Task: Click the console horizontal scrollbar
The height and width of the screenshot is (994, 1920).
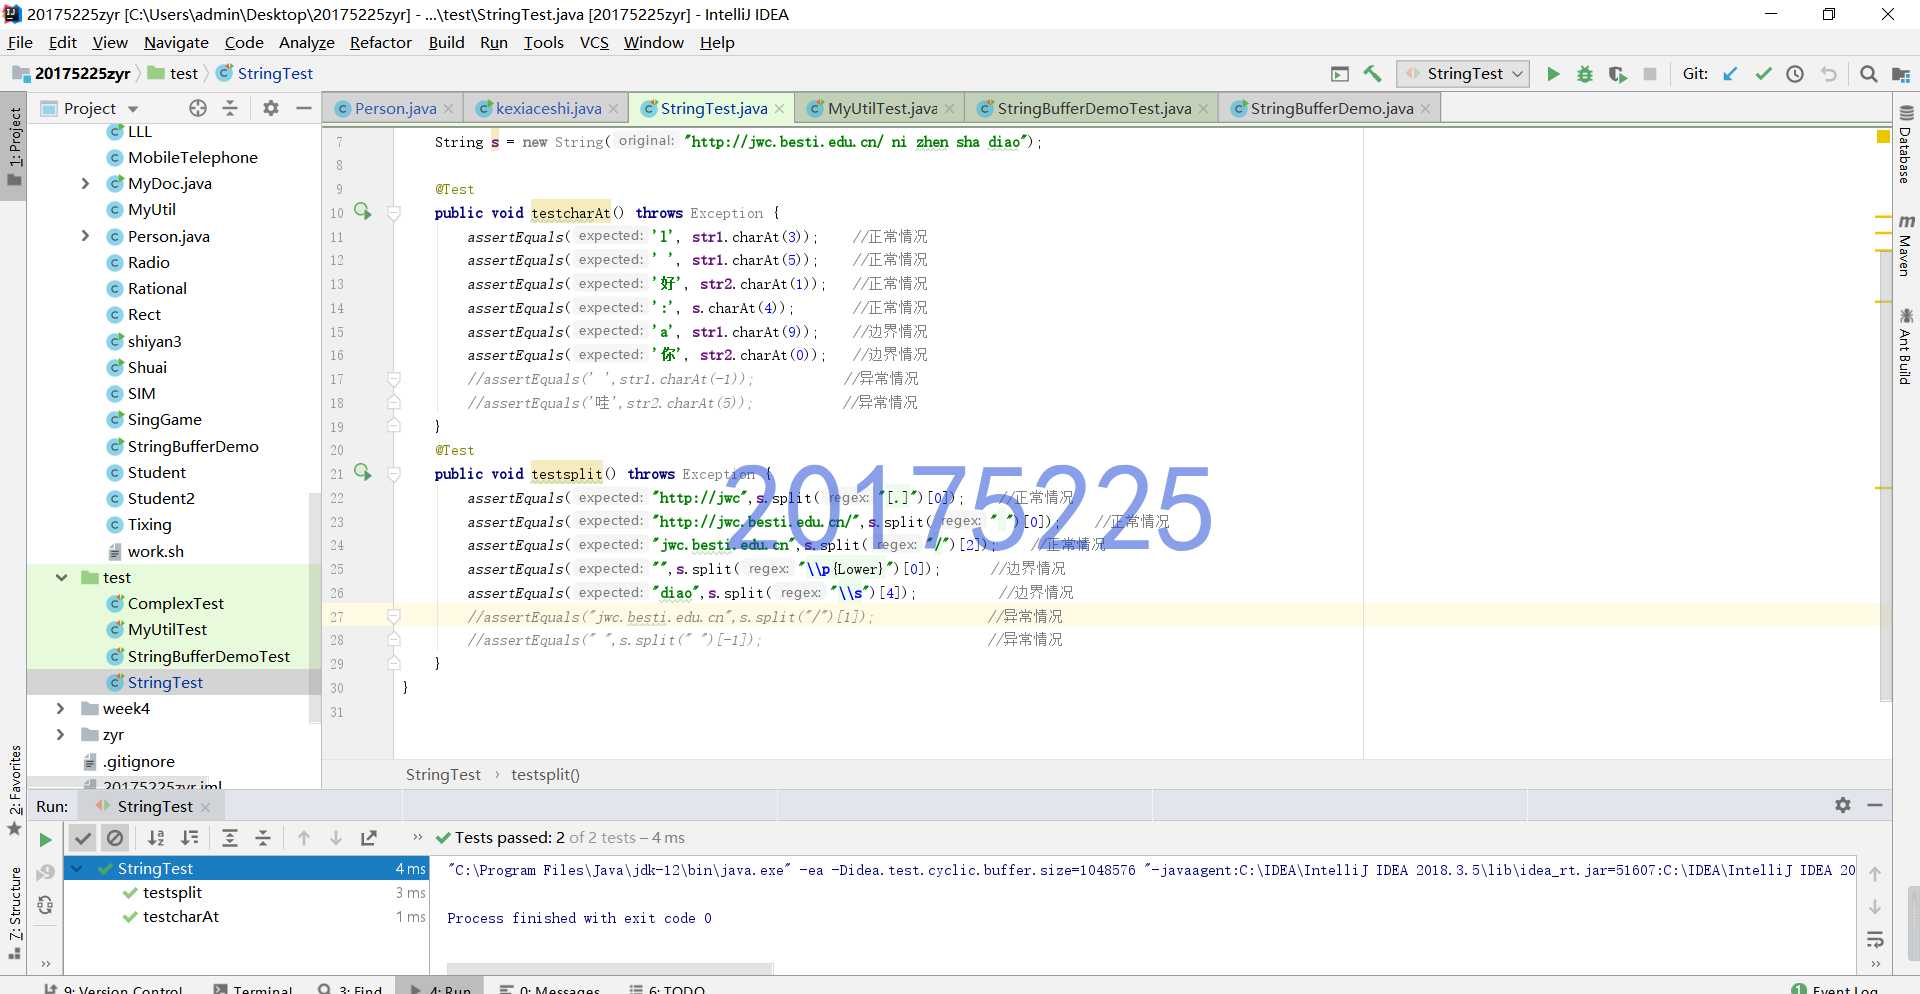Action: coord(610,968)
